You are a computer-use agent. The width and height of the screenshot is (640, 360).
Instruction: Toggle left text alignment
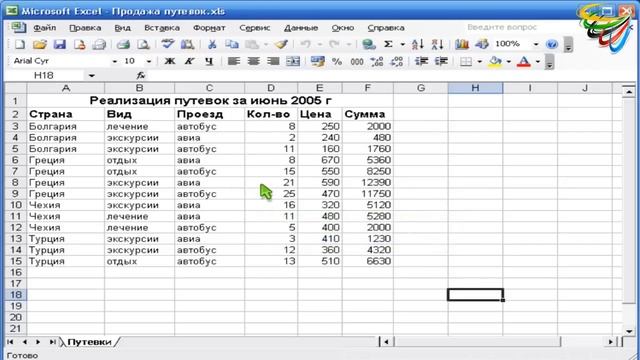click(x=233, y=62)
